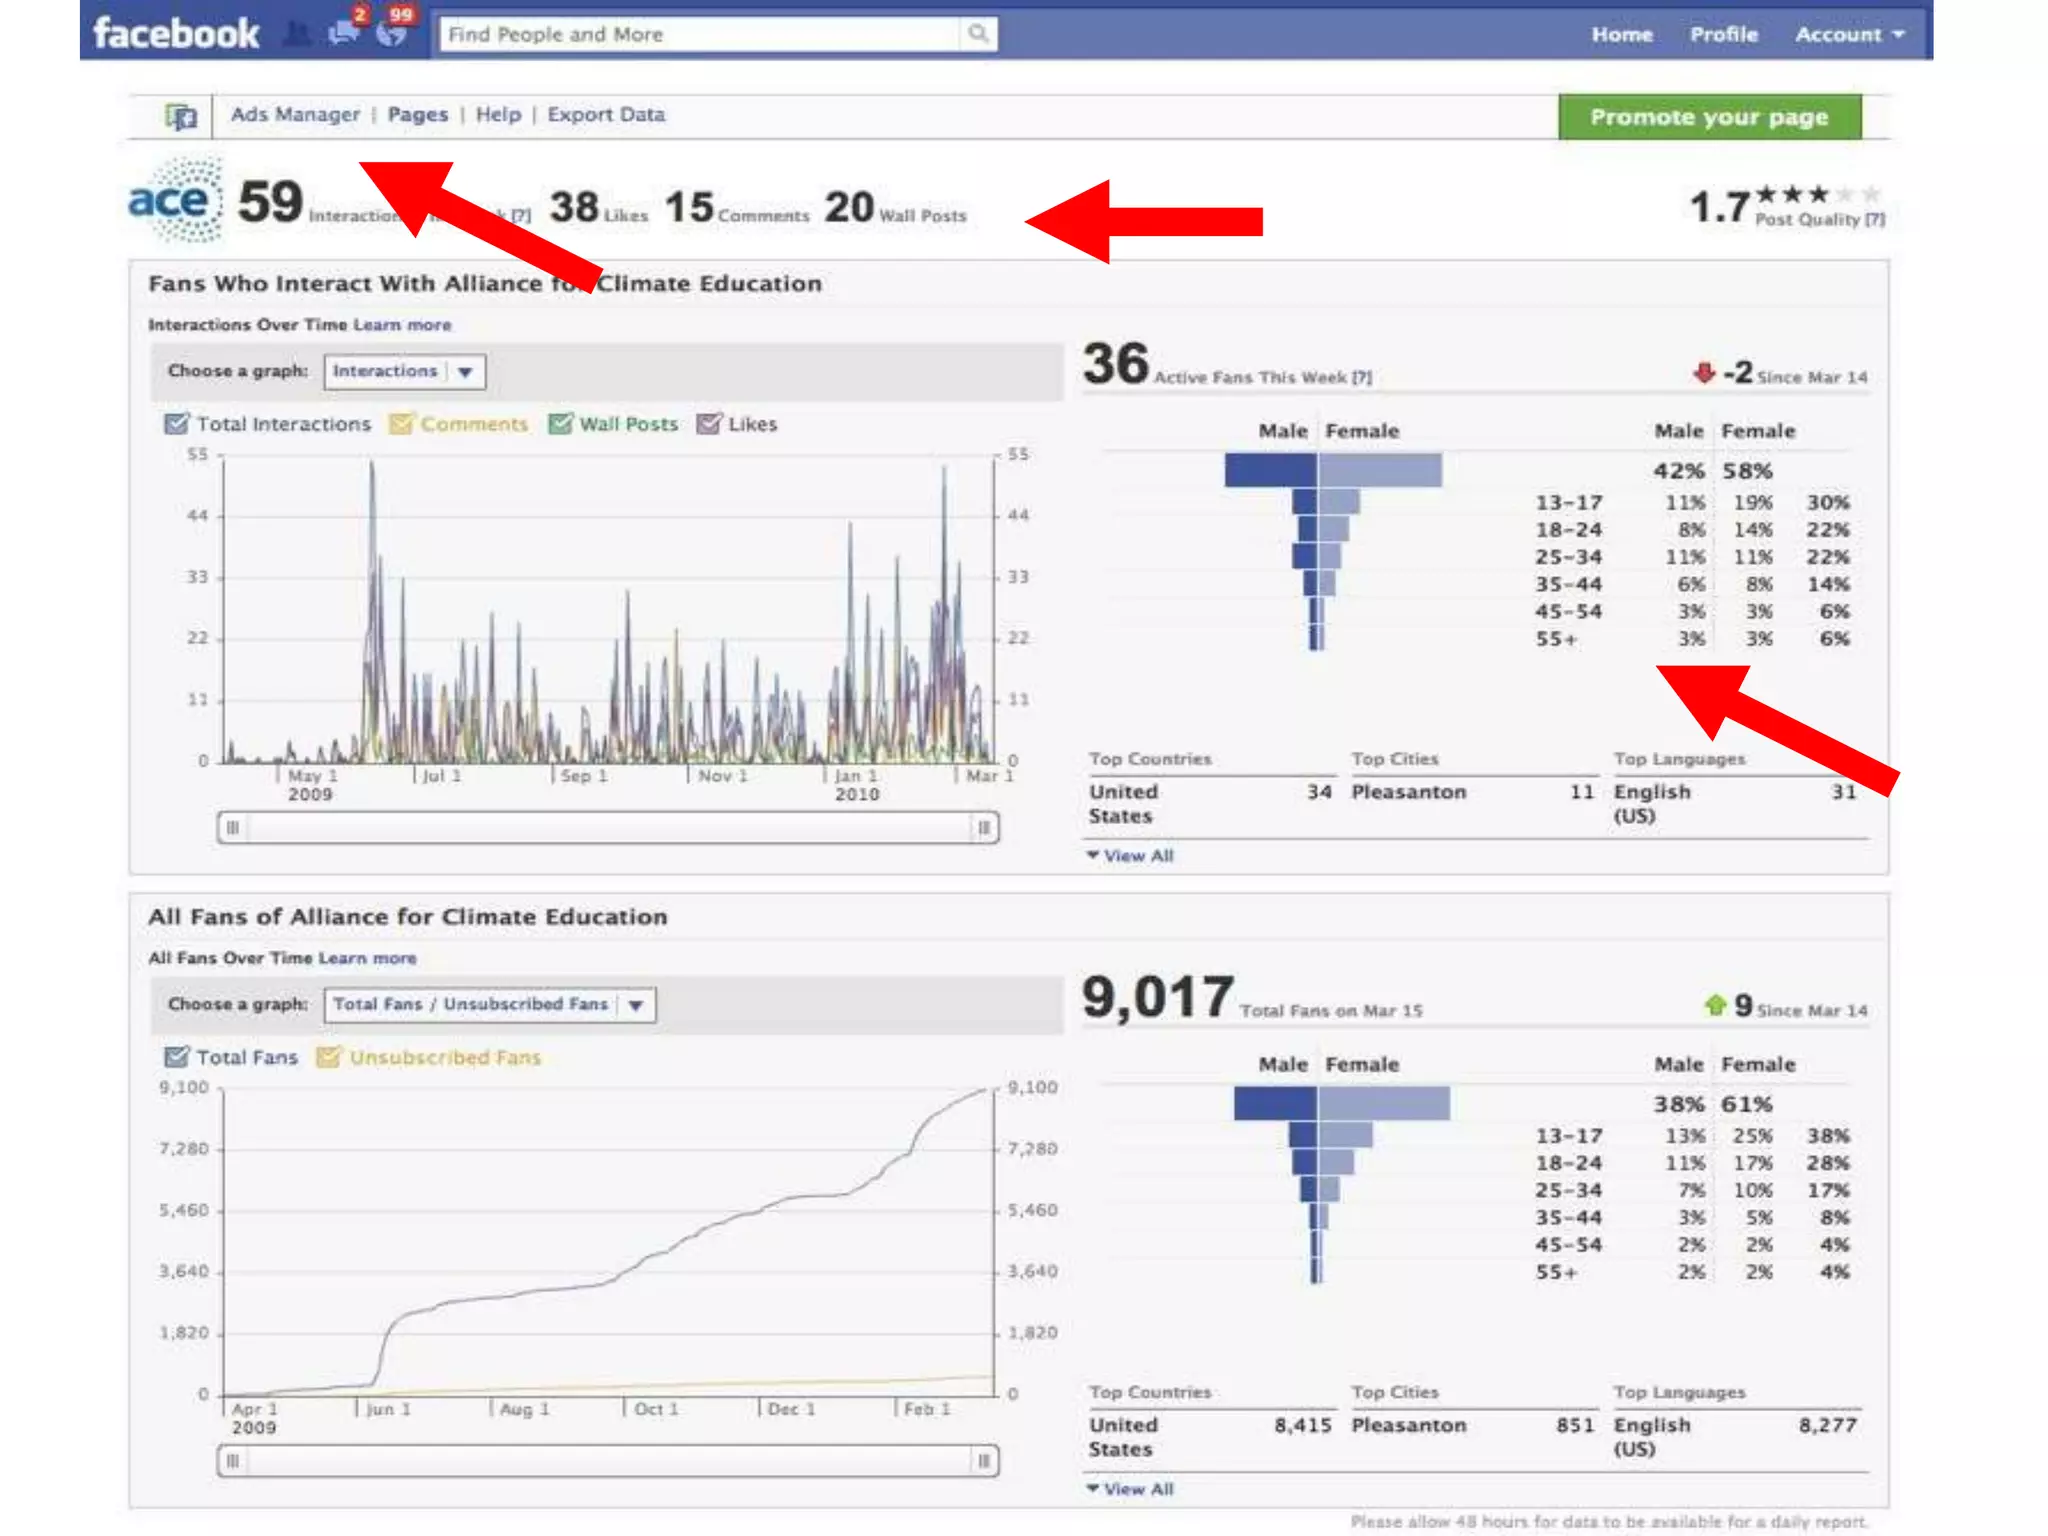Toggle Total Interactions checkbox
This screenshot has height=1536, width=2048.
[176, 424]
